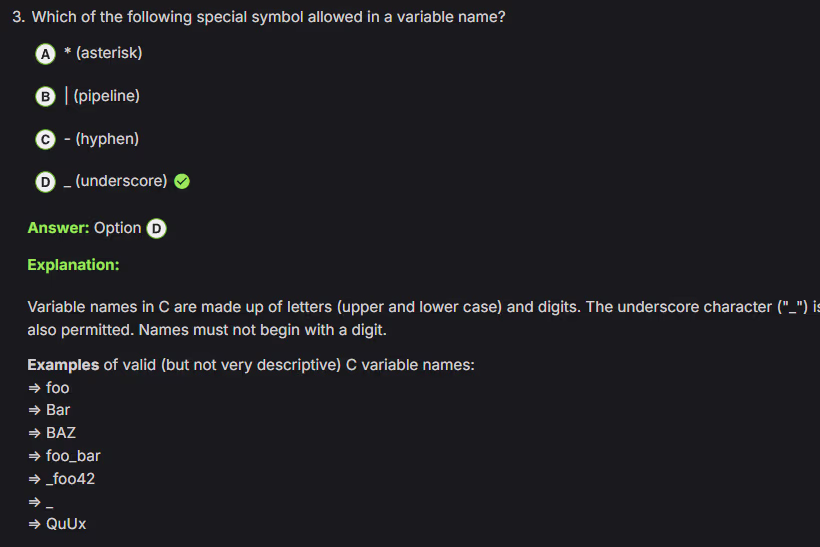Click arrow bullet before foo
The height and width of the screenshot is (547, 820).
click(x=34, y=388)
